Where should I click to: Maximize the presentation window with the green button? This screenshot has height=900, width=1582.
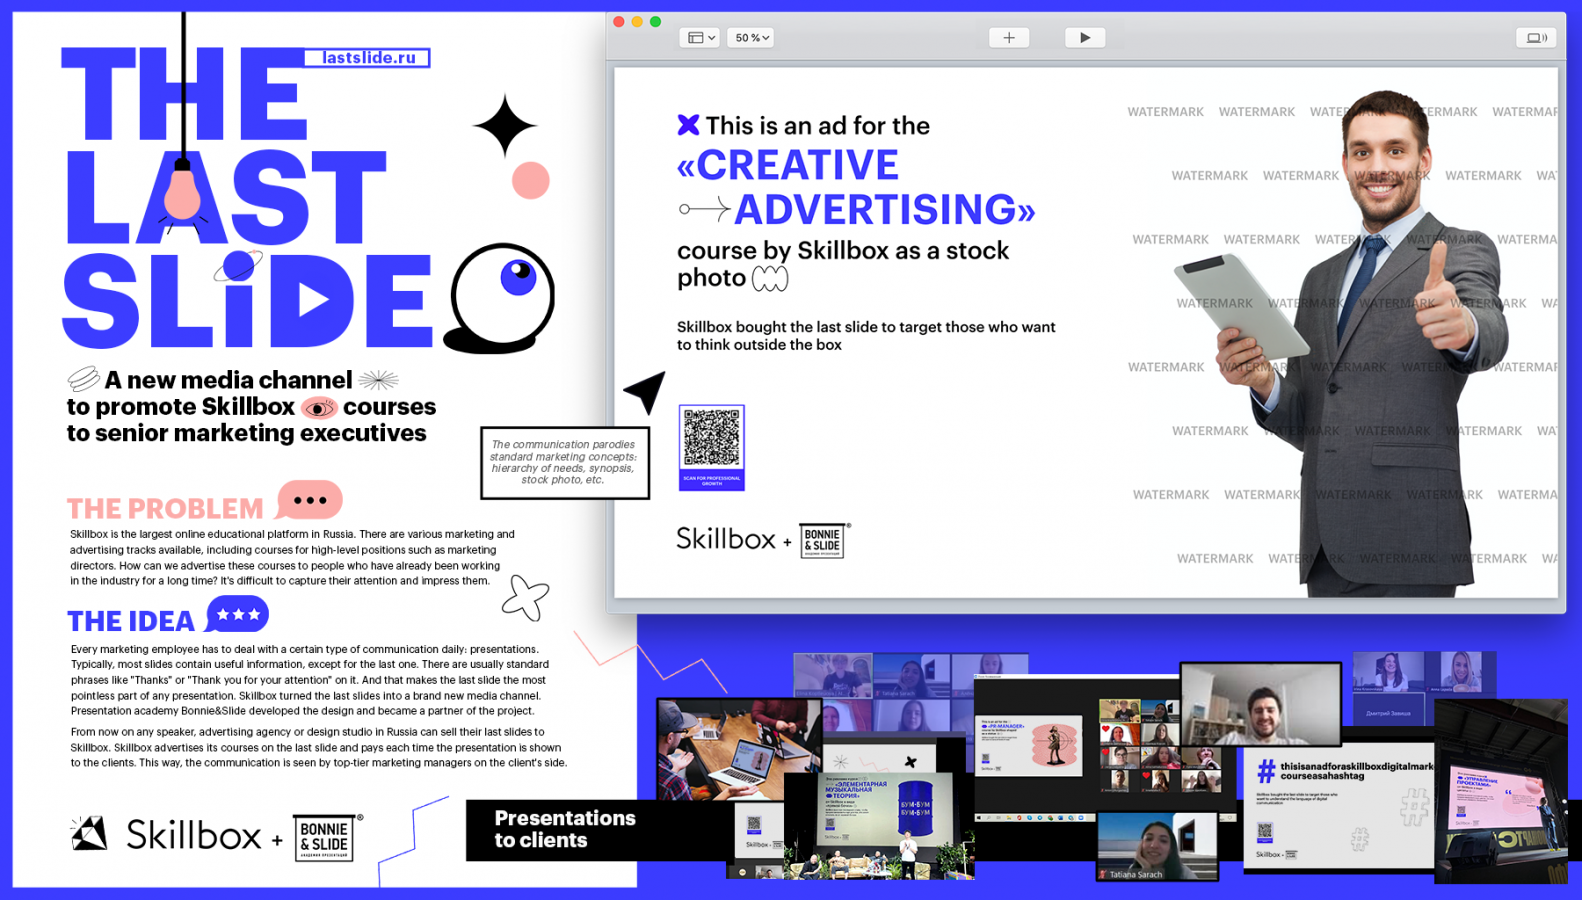tap(655, 21)
